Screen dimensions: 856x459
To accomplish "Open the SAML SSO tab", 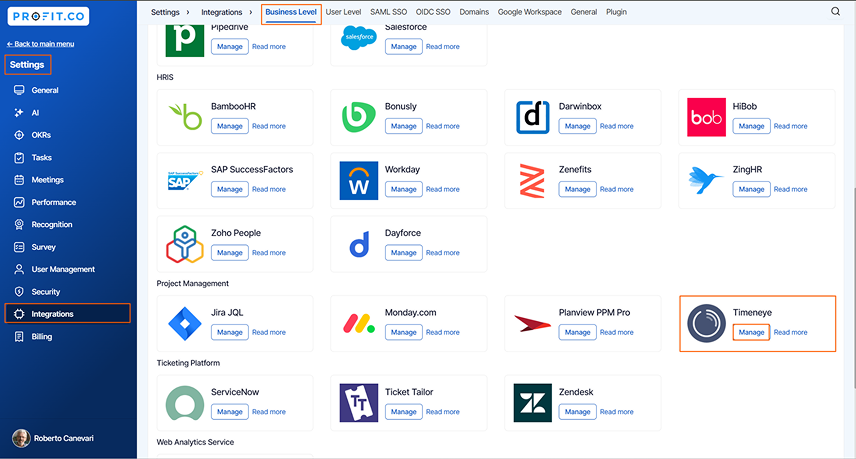I will pos(389,12).
